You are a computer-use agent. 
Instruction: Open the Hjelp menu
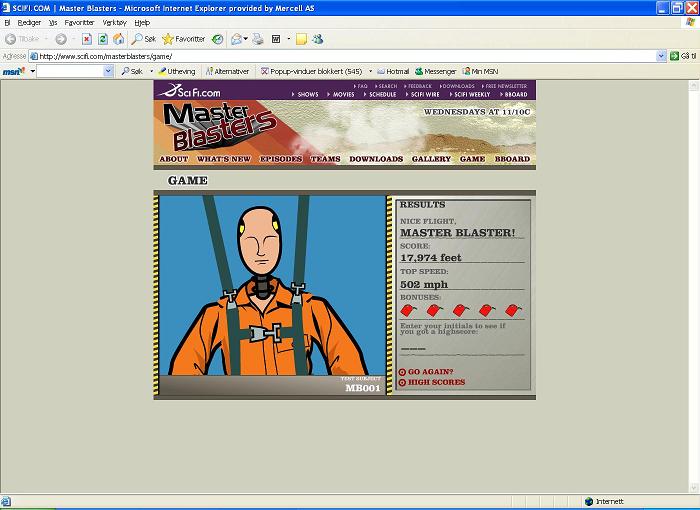[142, 22]
